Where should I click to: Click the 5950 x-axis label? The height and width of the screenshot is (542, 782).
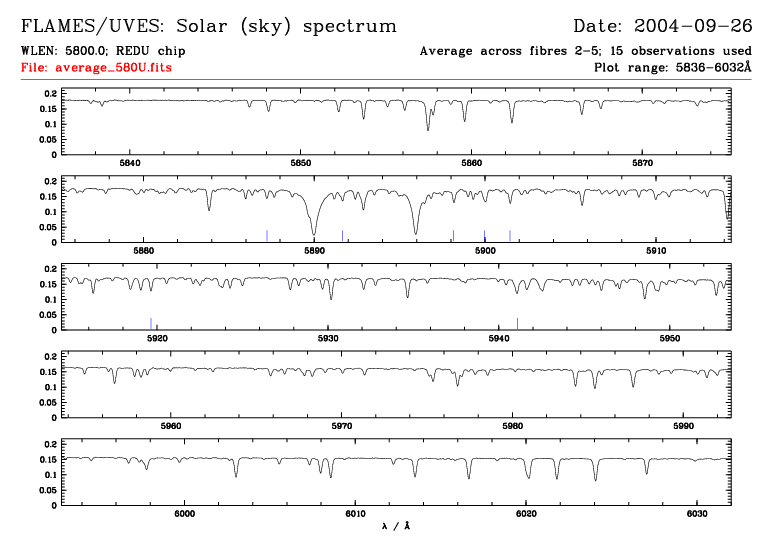tap(670, 339)
